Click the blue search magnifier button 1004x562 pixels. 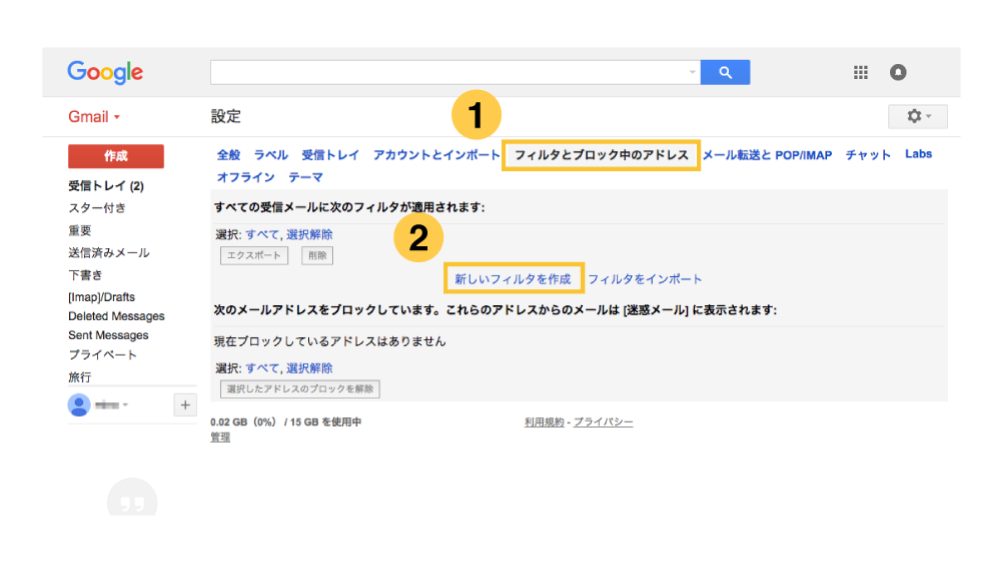click(725, 72)
